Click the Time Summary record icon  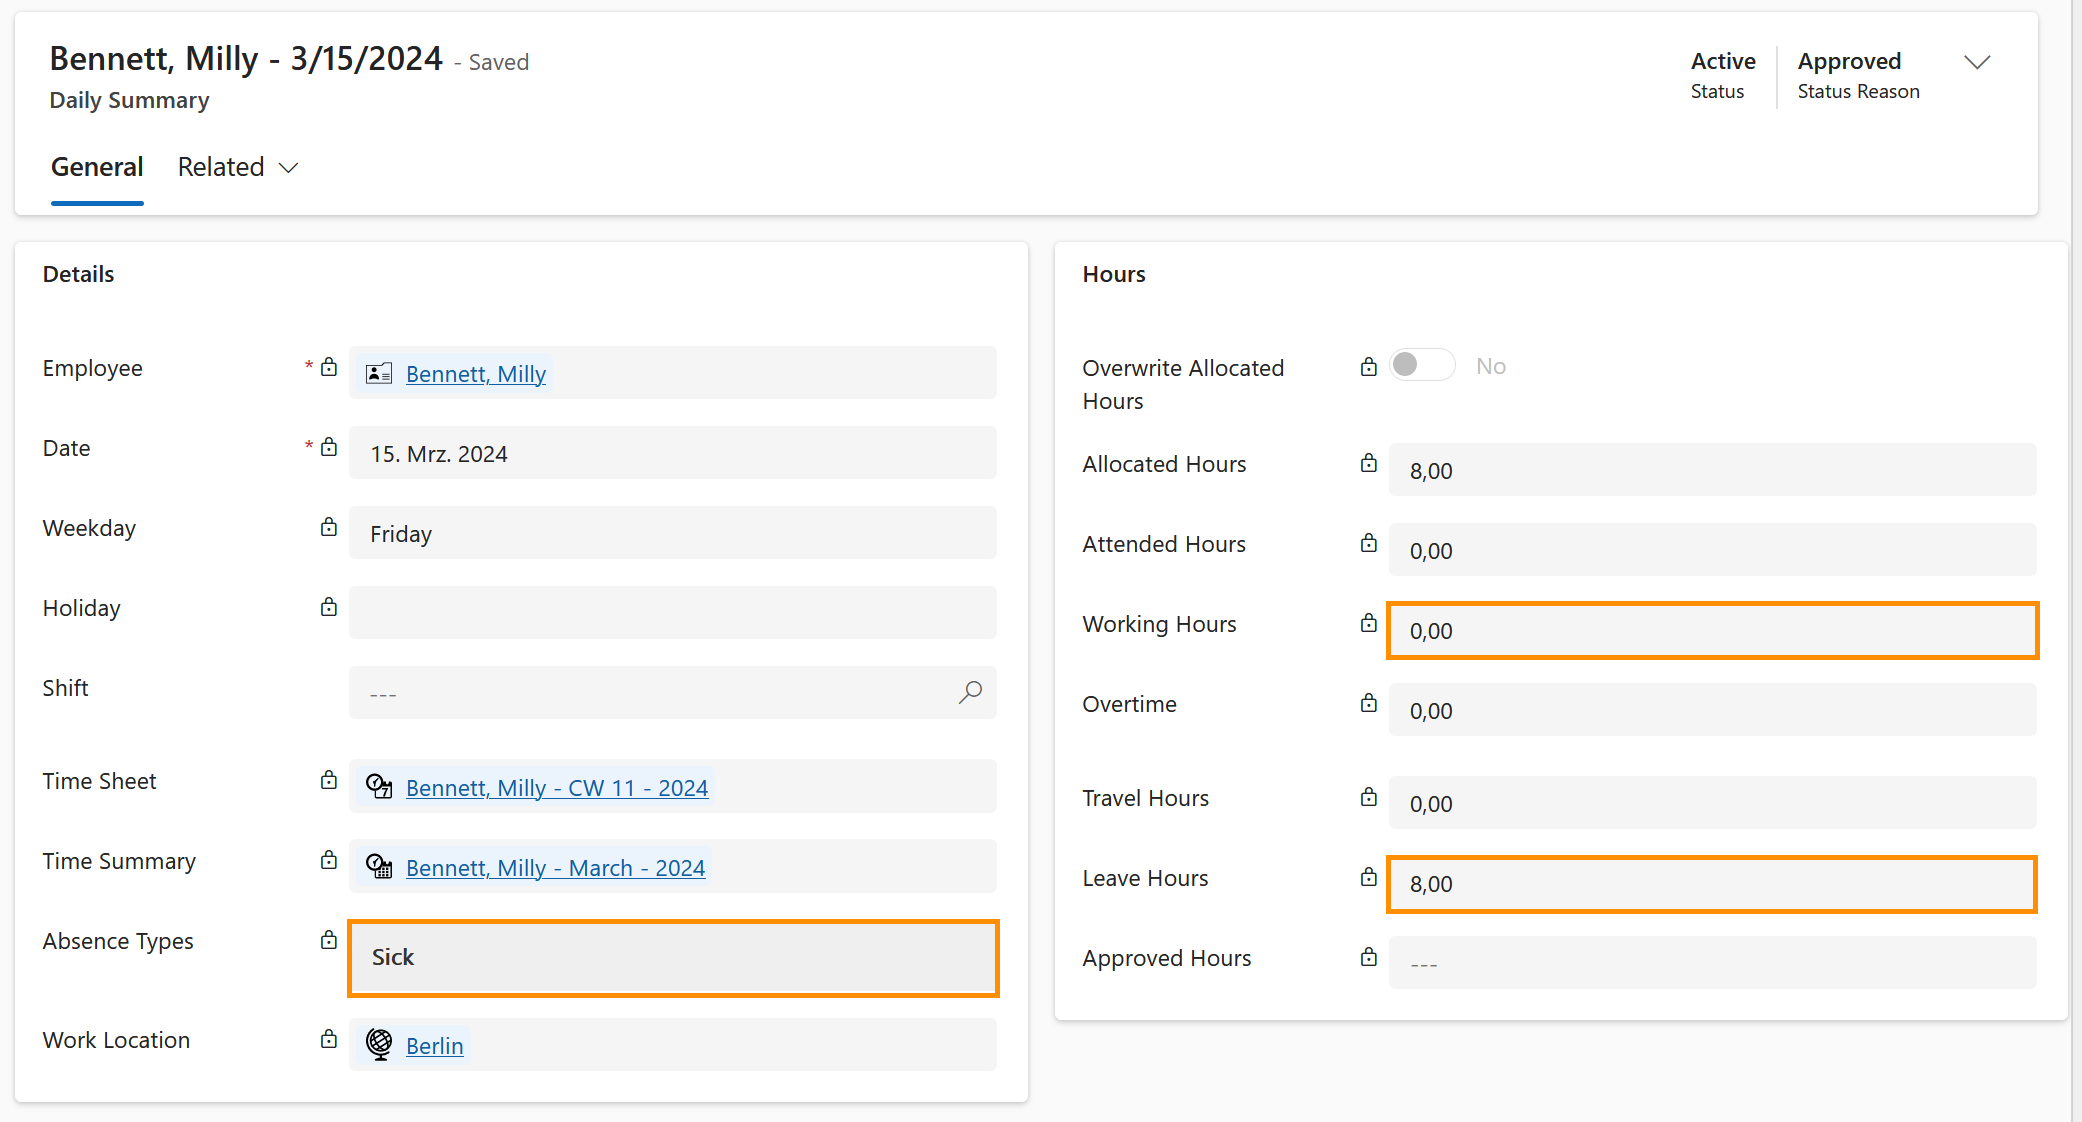379,867
